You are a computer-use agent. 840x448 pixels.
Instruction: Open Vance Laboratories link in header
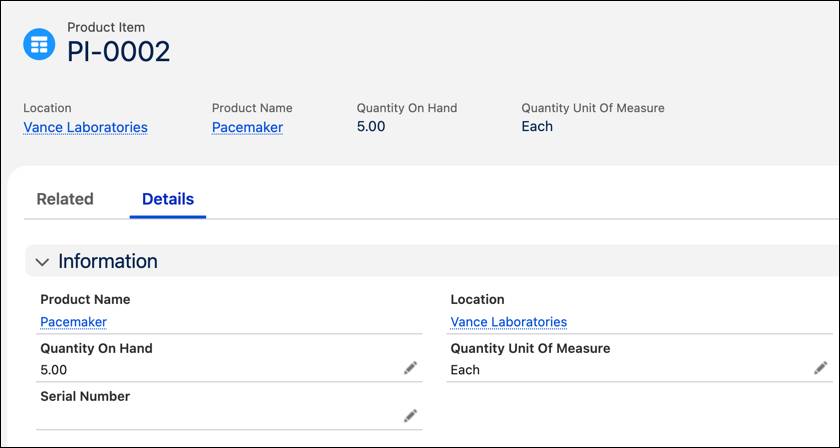85,128
